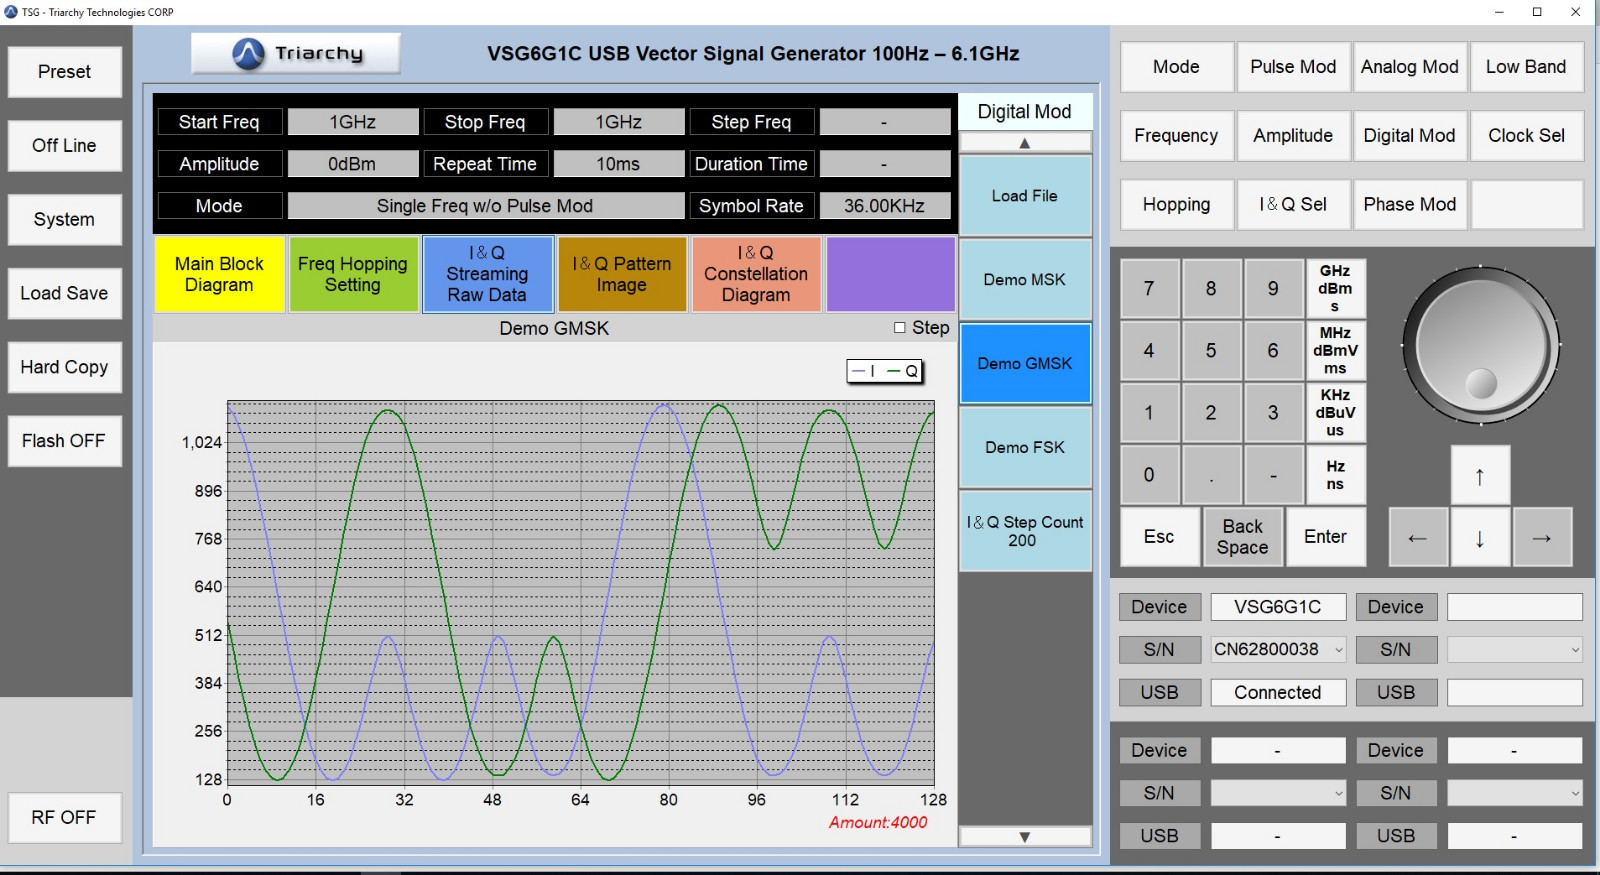Click the KHz dBuV us unit key
1600x875 pixels.
click(1336, 413)
